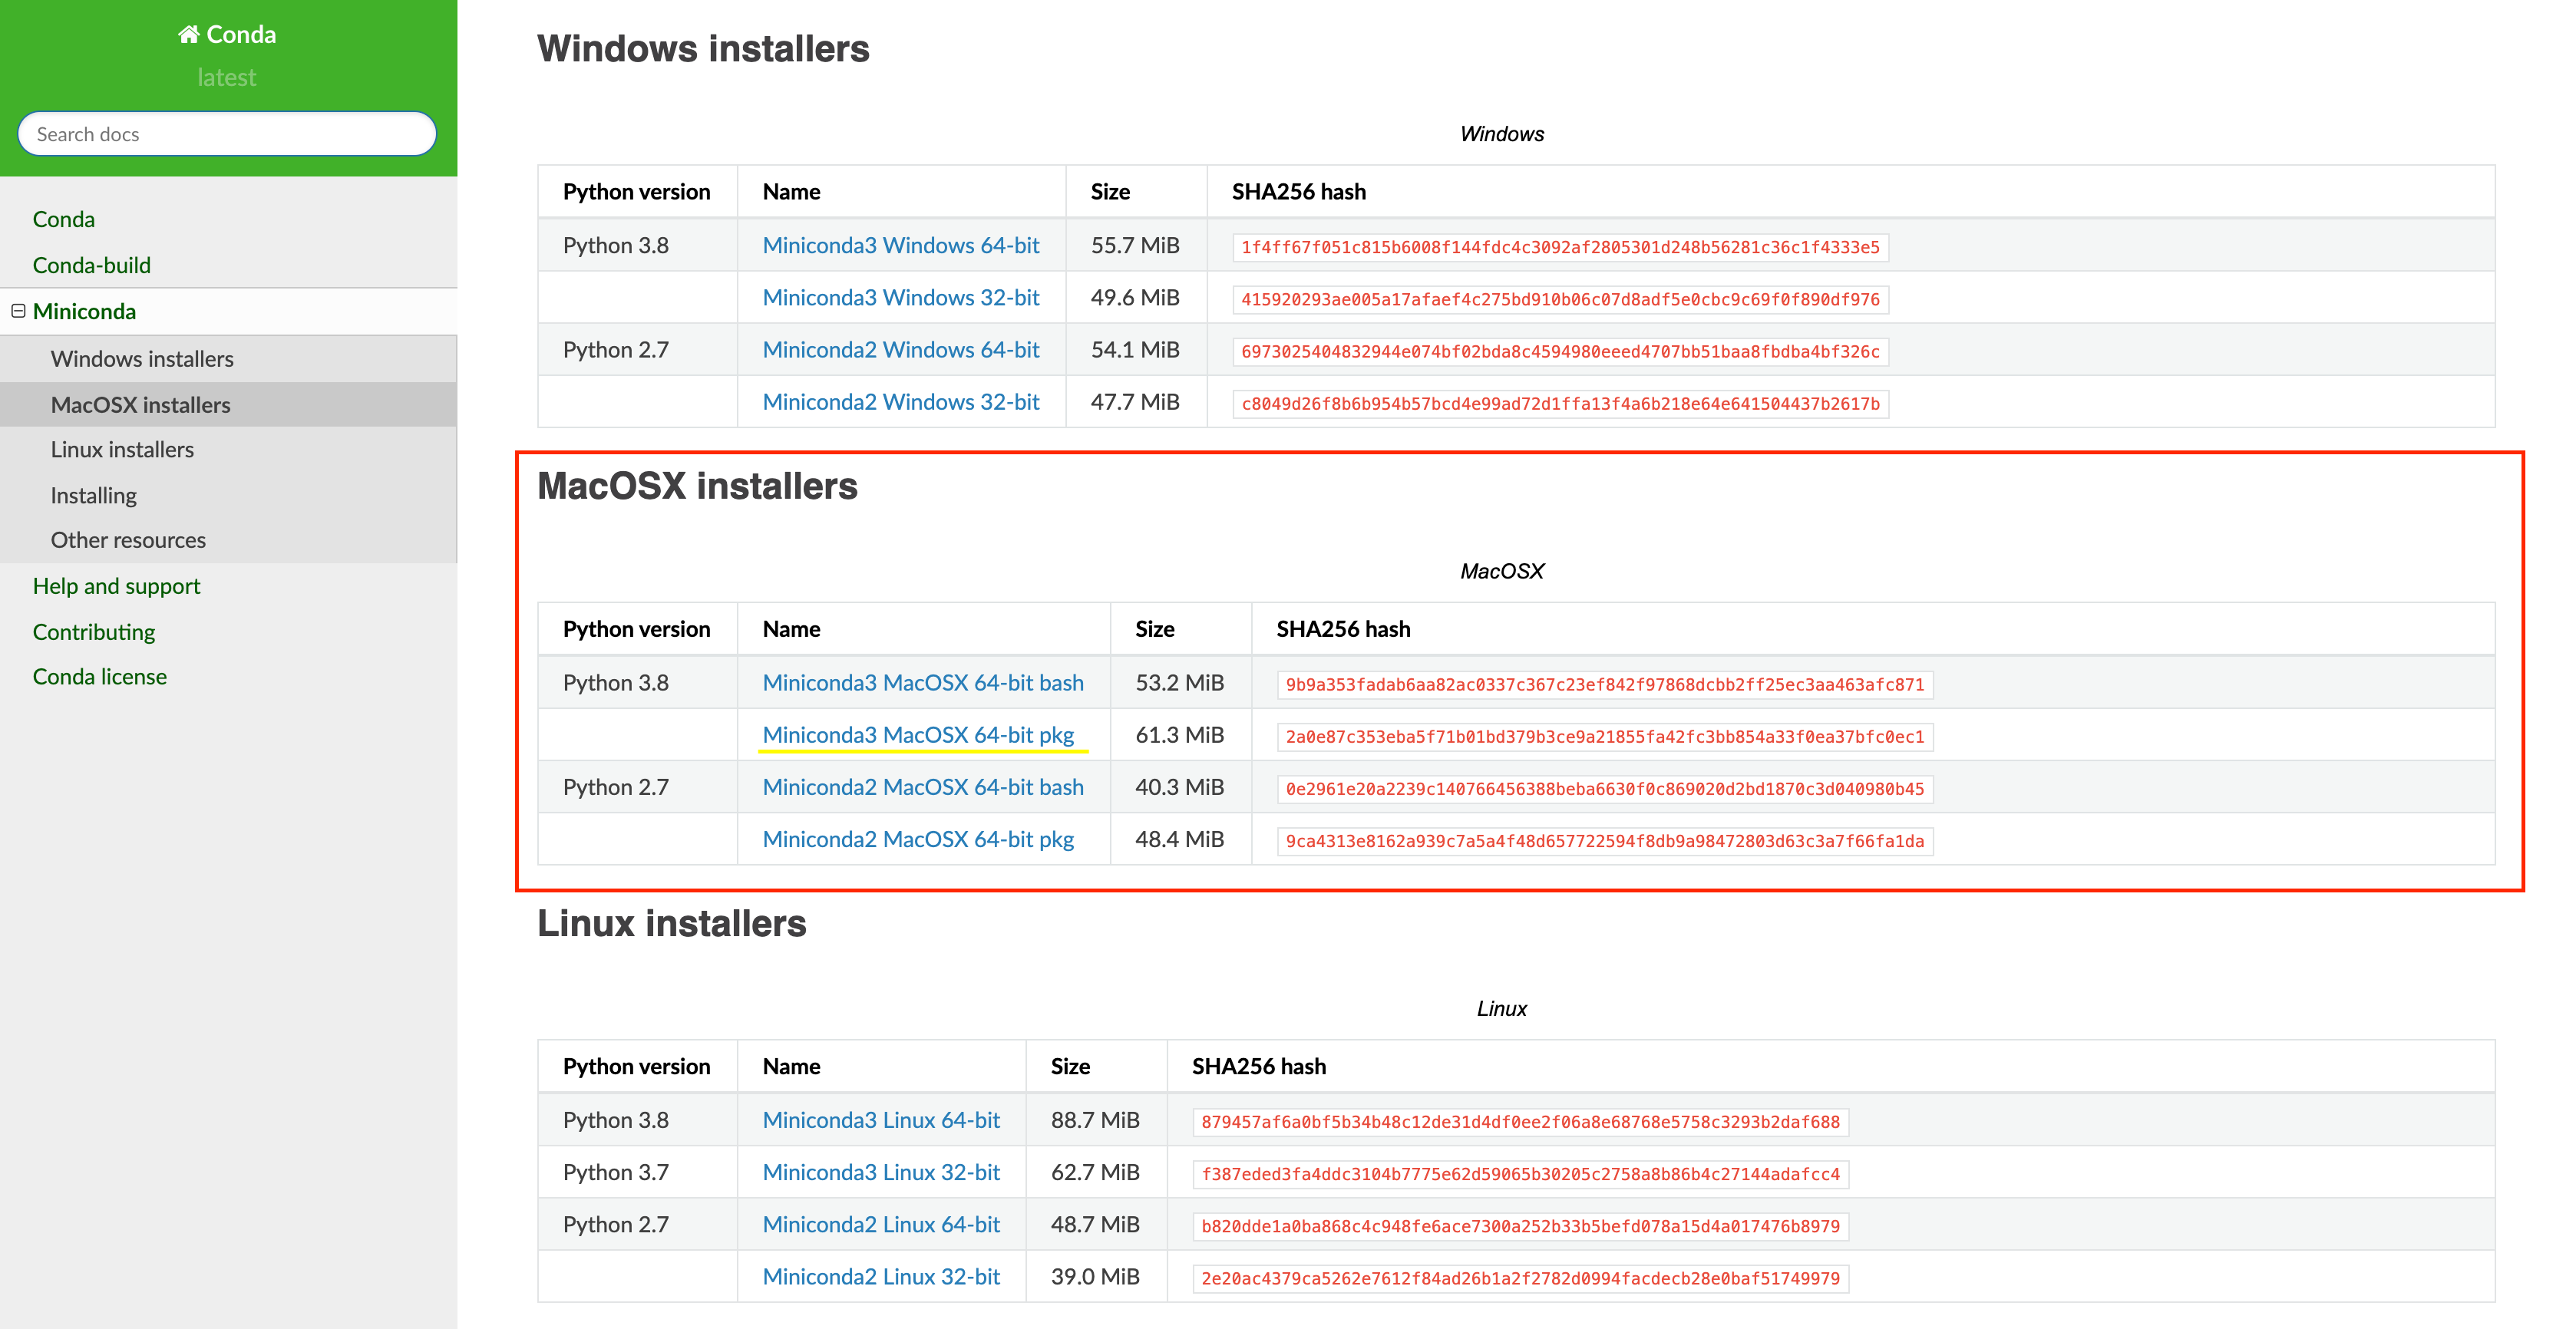Open the Conda-build sidebar item

91,265
